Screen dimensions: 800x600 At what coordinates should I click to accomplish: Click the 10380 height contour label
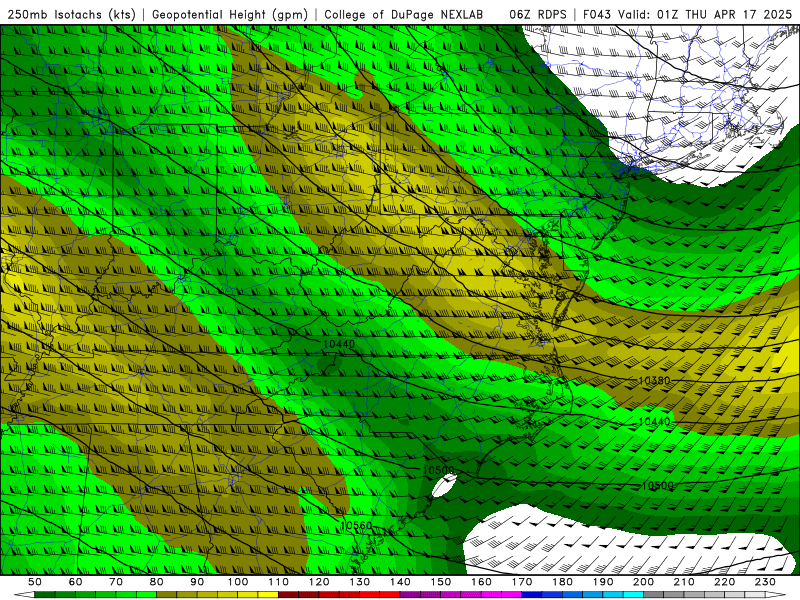tap(654, 381)
